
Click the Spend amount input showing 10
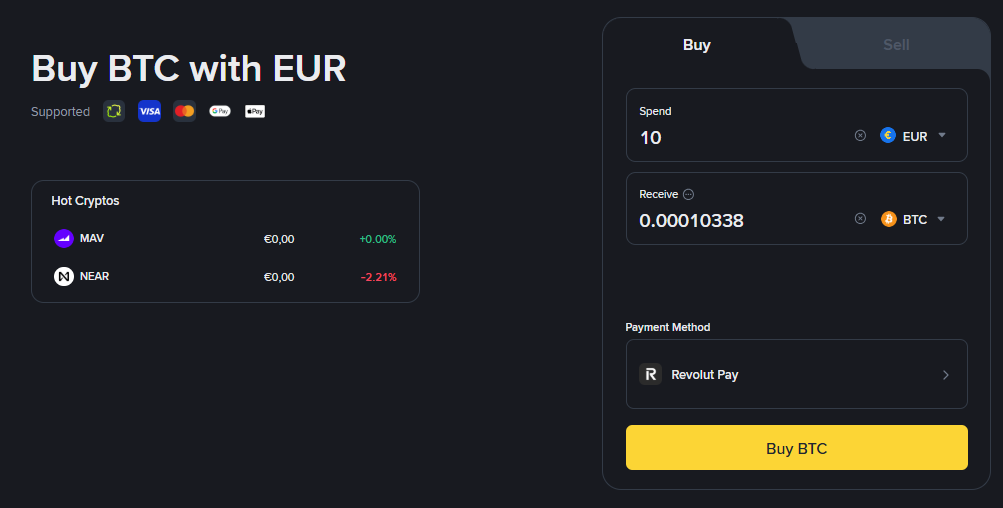pos(740,137)
